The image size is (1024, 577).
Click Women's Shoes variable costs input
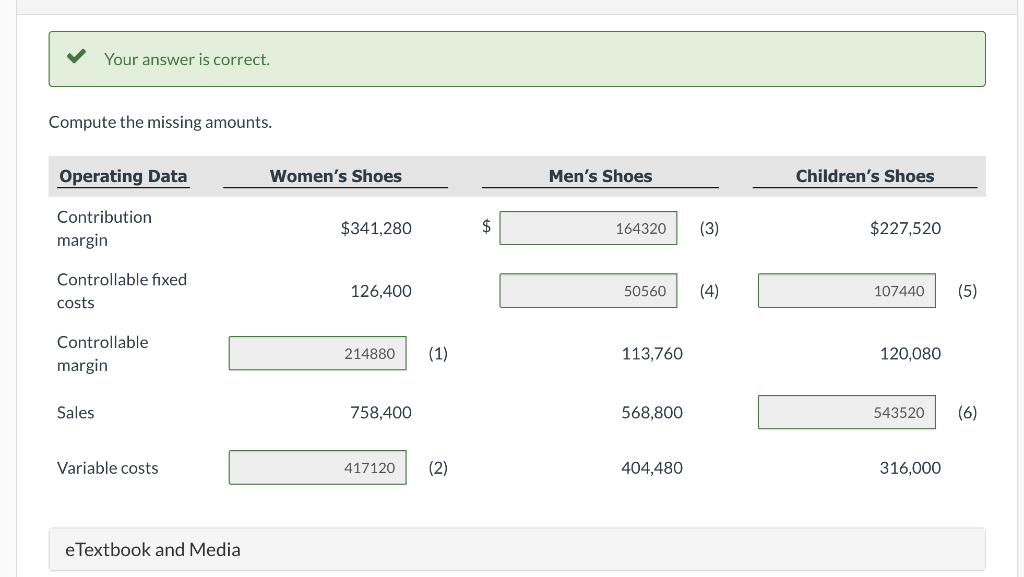pyautogui.click(x=317, y=467)
